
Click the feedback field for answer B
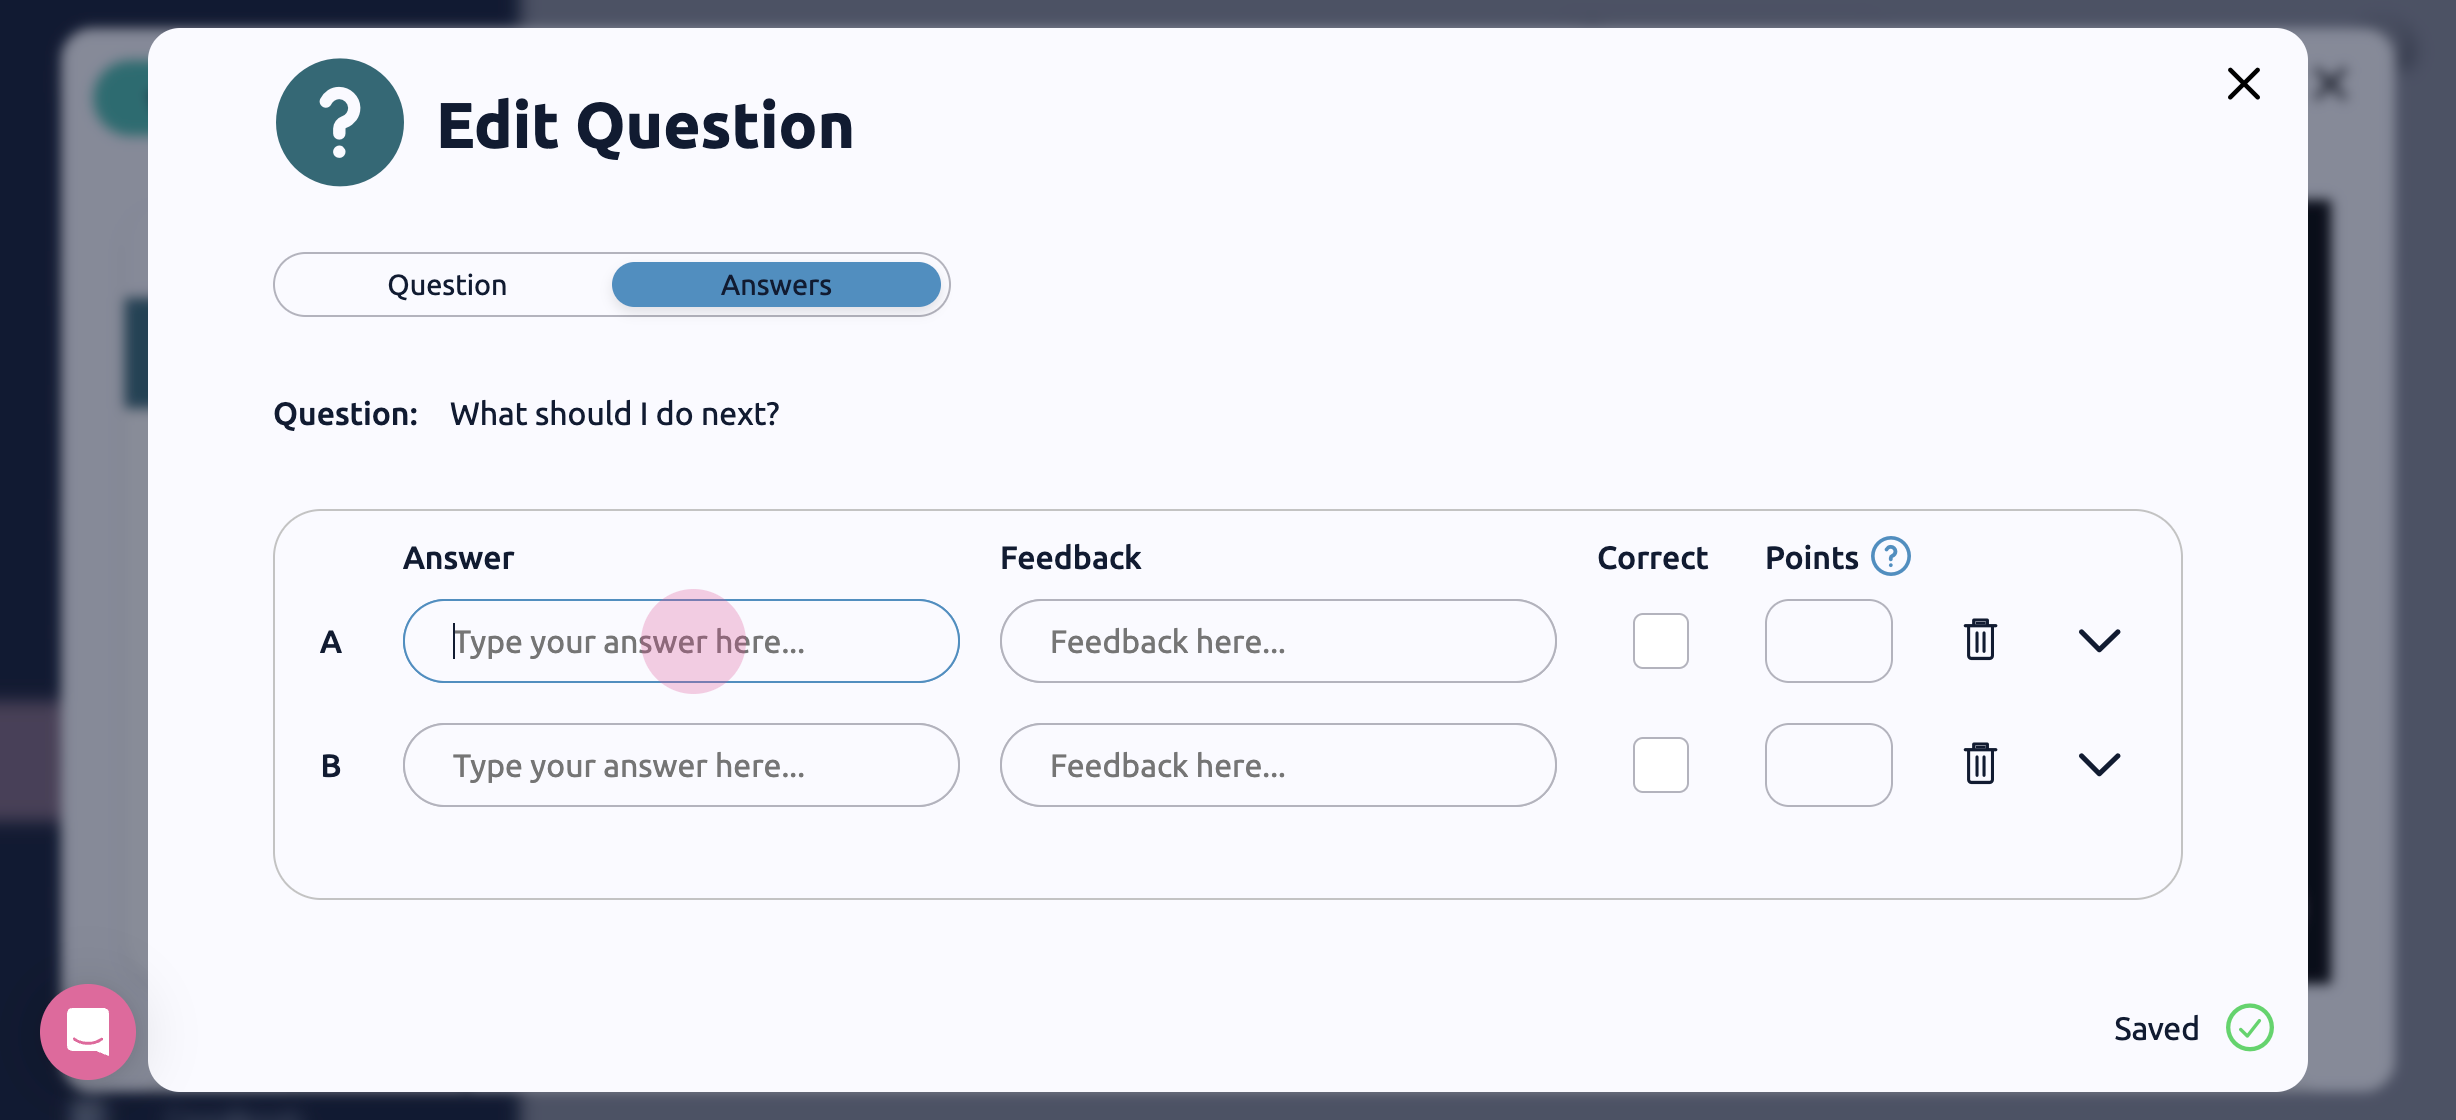1277,765
